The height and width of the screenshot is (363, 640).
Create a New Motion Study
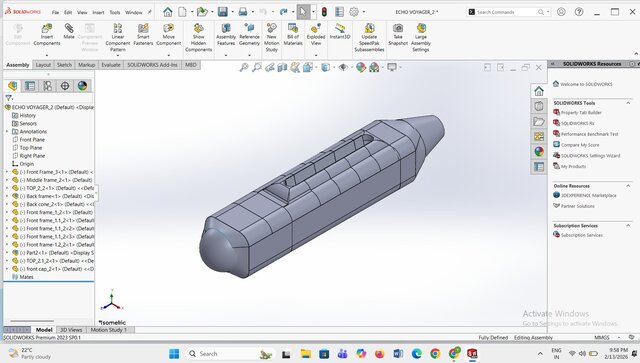(x=271, y=38)
